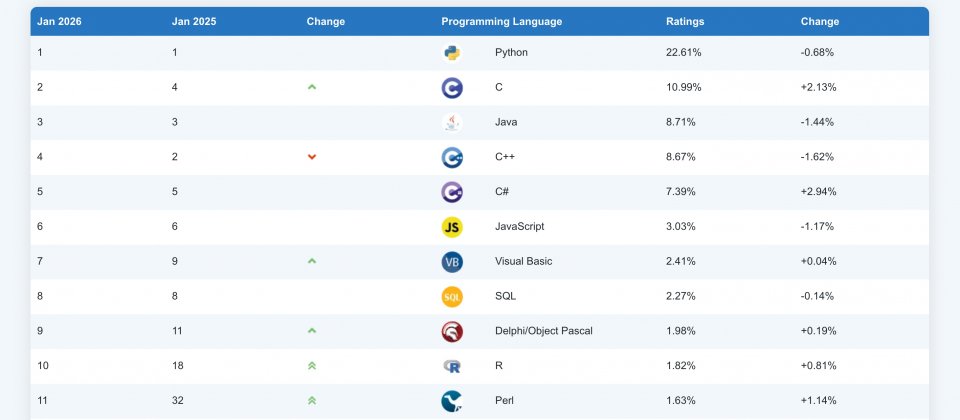Click the 22.61% rating for Python

[683, 53]
